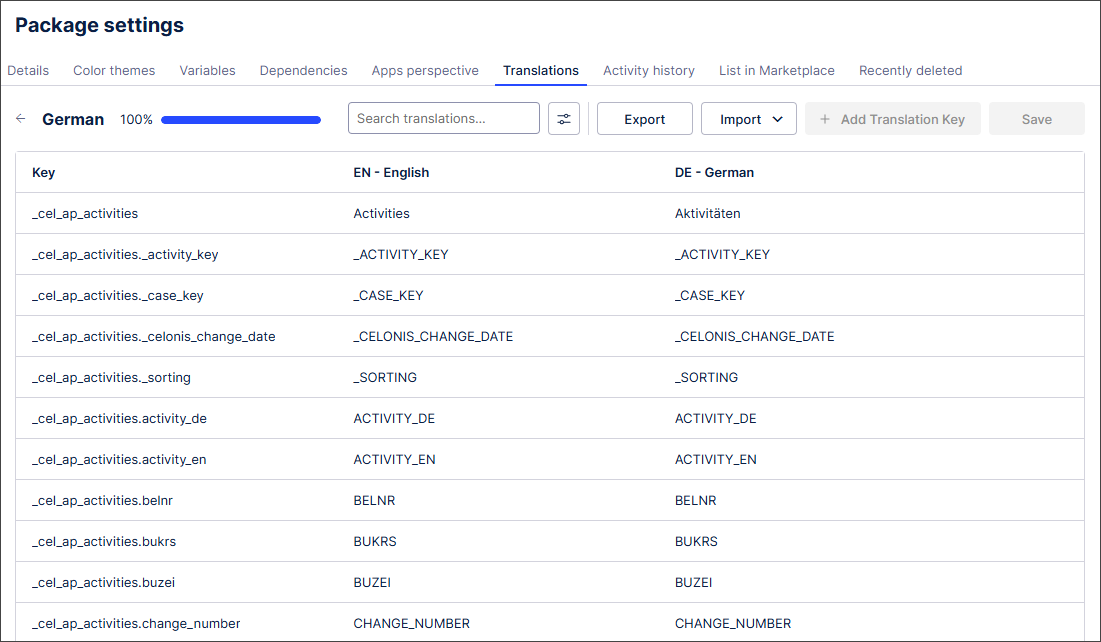The height and width of the screenshot is (642, 1101).
Task: Open the Activity history tab
Action: 648,70
